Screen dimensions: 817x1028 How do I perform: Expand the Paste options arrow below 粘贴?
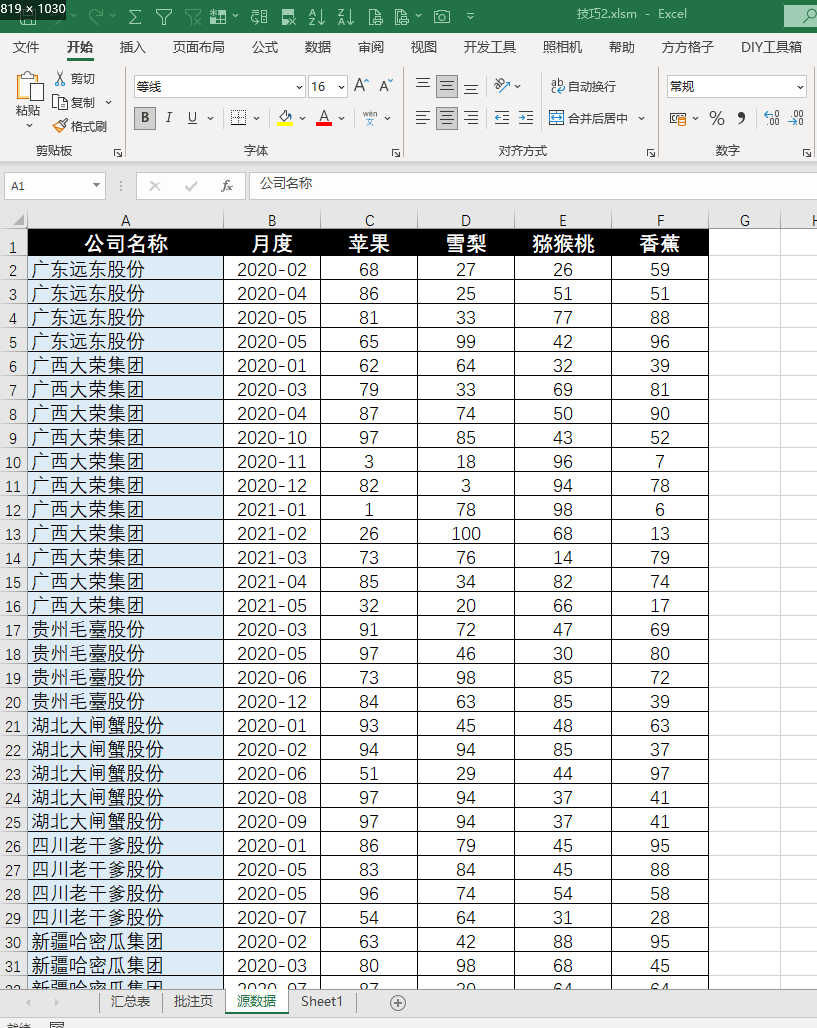click(29, 126)
